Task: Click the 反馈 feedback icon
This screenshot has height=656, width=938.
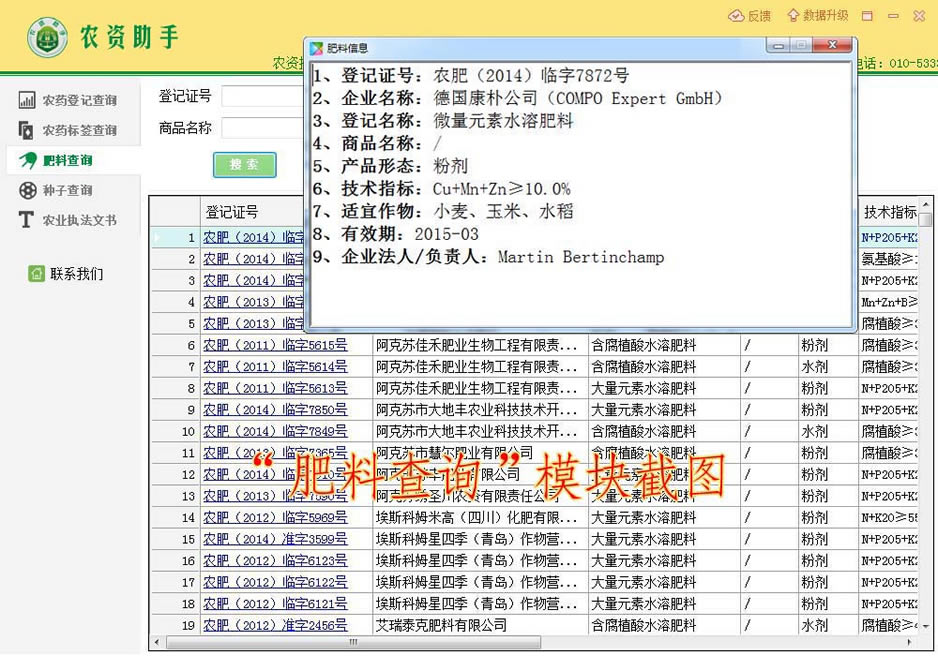Action: [x=736, y=16]
